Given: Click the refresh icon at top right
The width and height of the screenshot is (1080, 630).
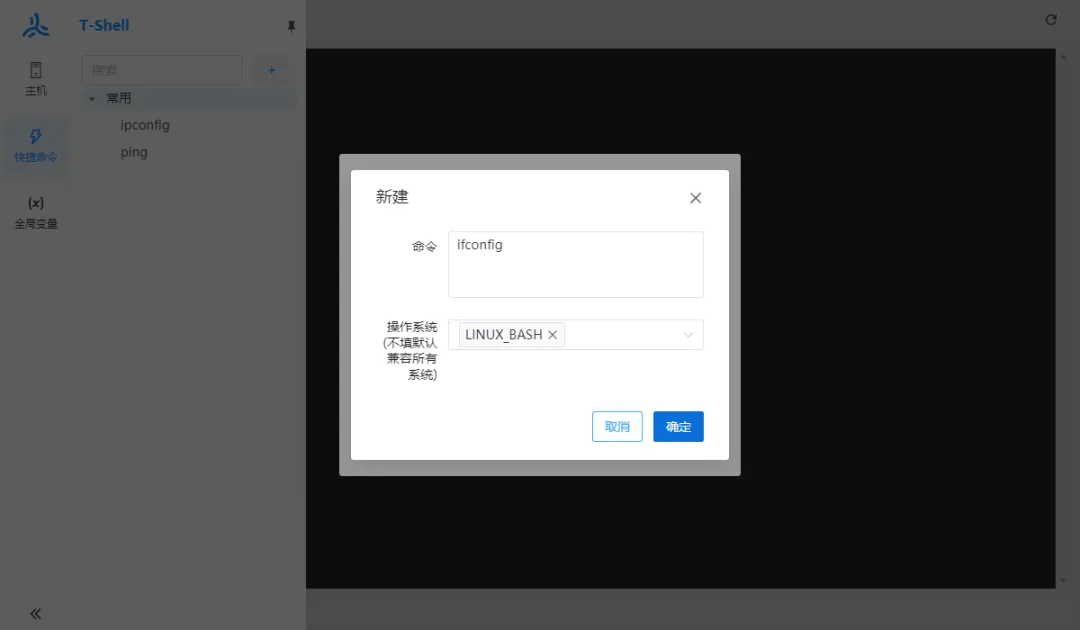Looking at the screenshot, I should (x=1050, y=19).
